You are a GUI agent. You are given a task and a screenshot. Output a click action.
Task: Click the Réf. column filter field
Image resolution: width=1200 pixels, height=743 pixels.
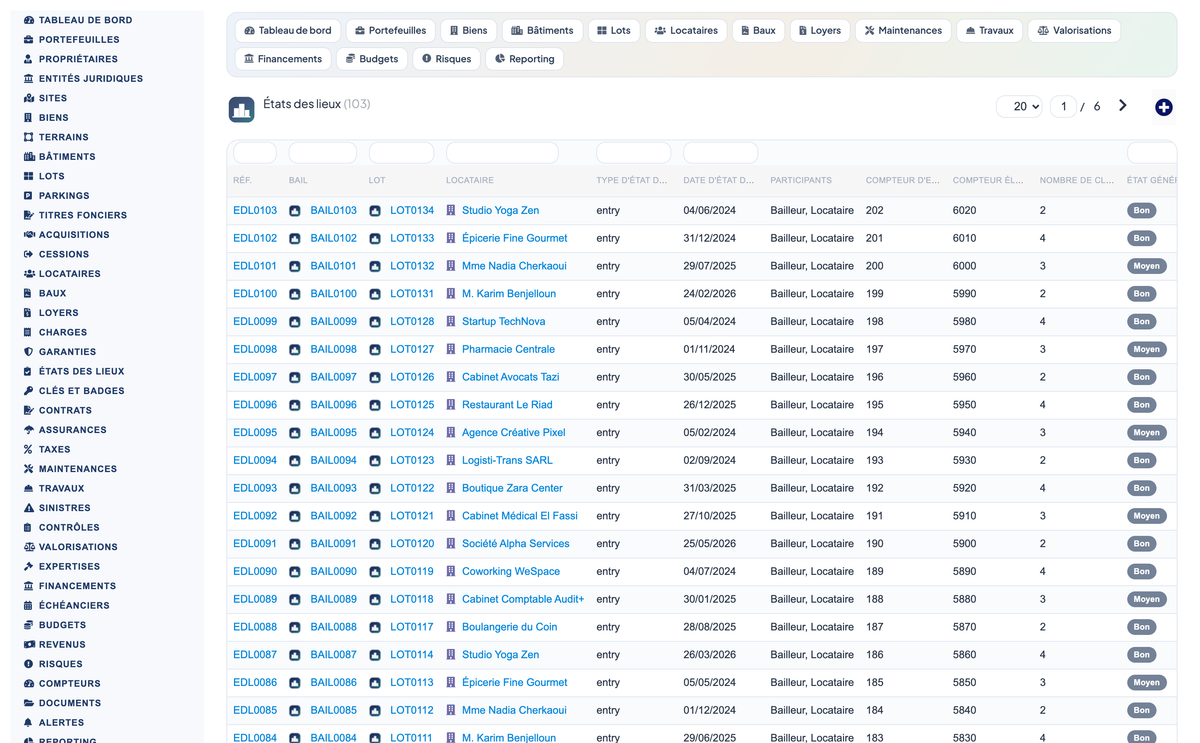tap(255, 153)
